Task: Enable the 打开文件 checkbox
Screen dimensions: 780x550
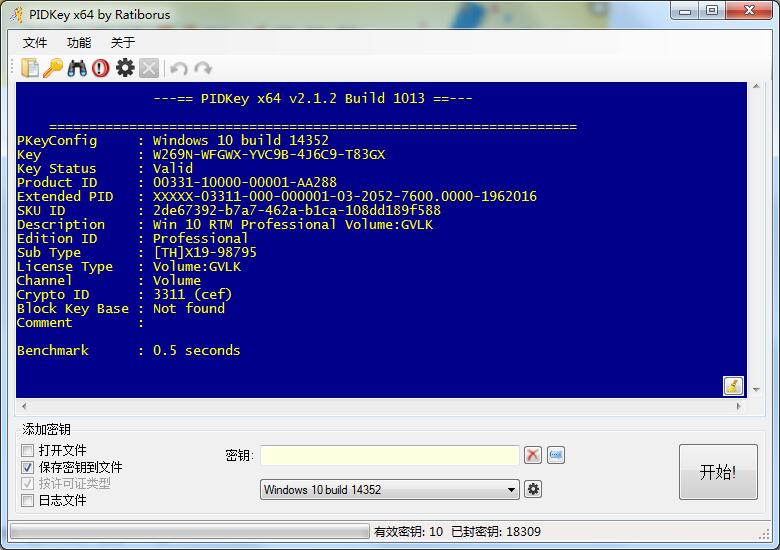Action: 28,451
